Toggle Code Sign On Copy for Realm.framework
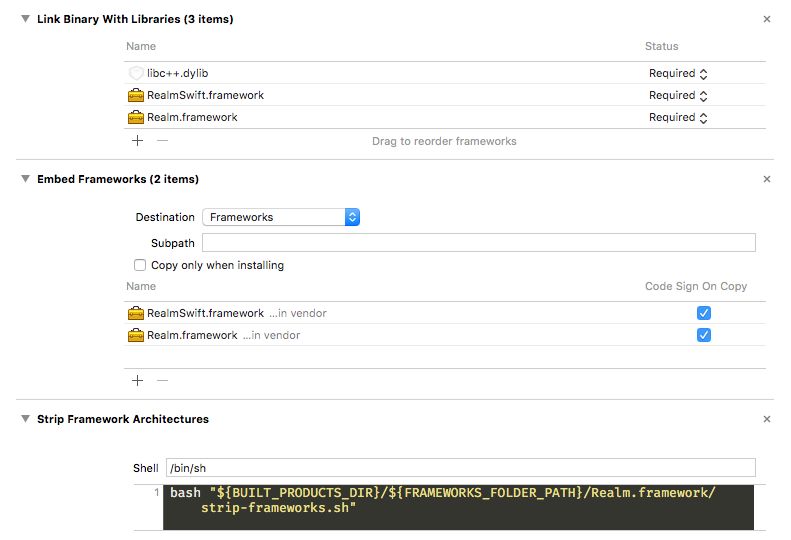 point(704,335)
